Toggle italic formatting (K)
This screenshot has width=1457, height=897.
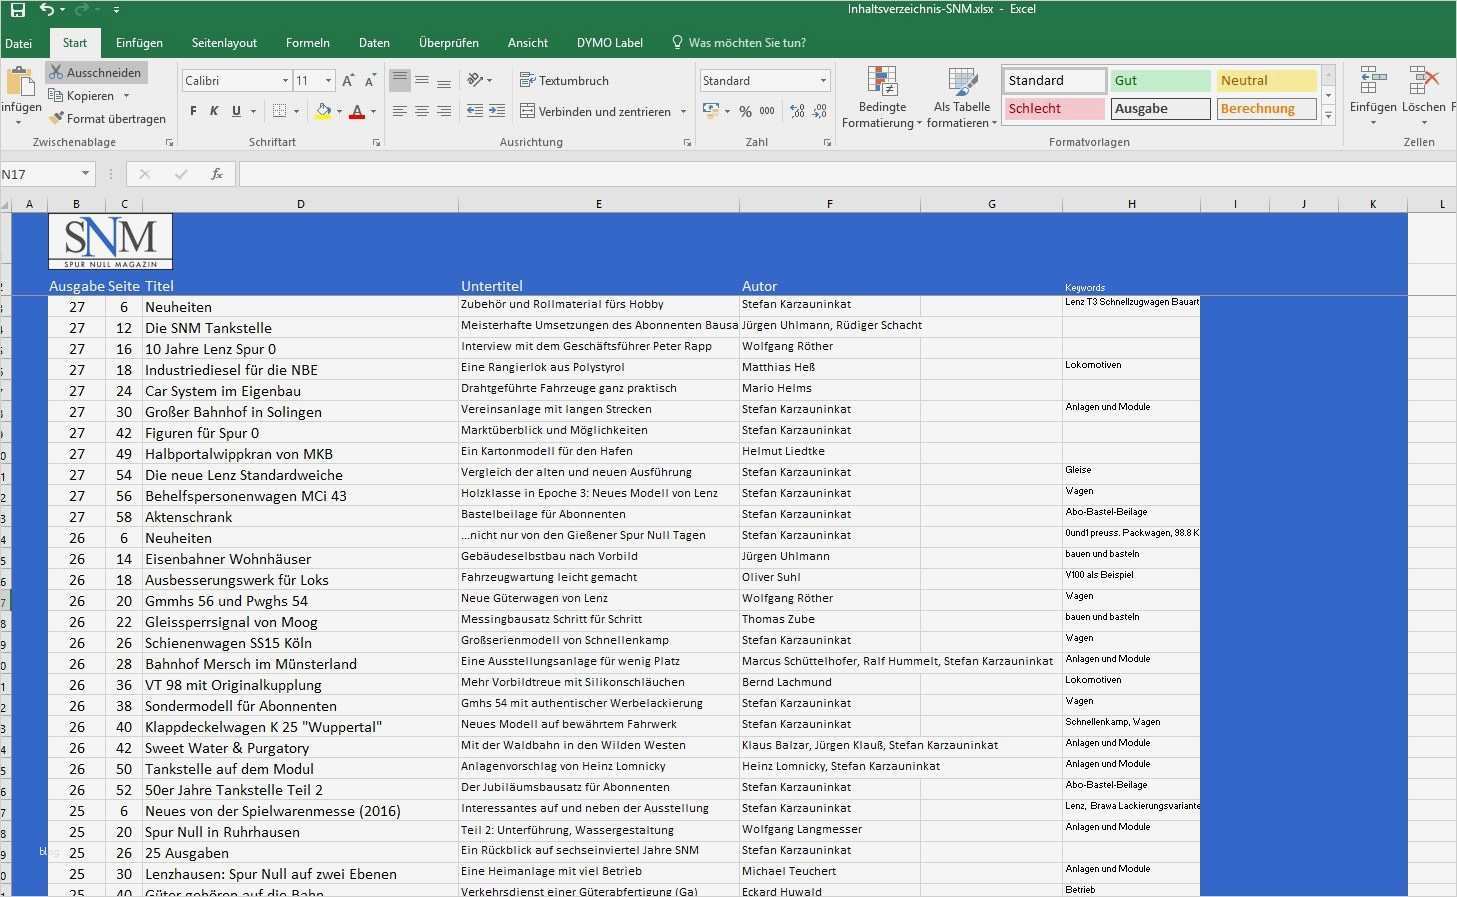pos(214,111)
